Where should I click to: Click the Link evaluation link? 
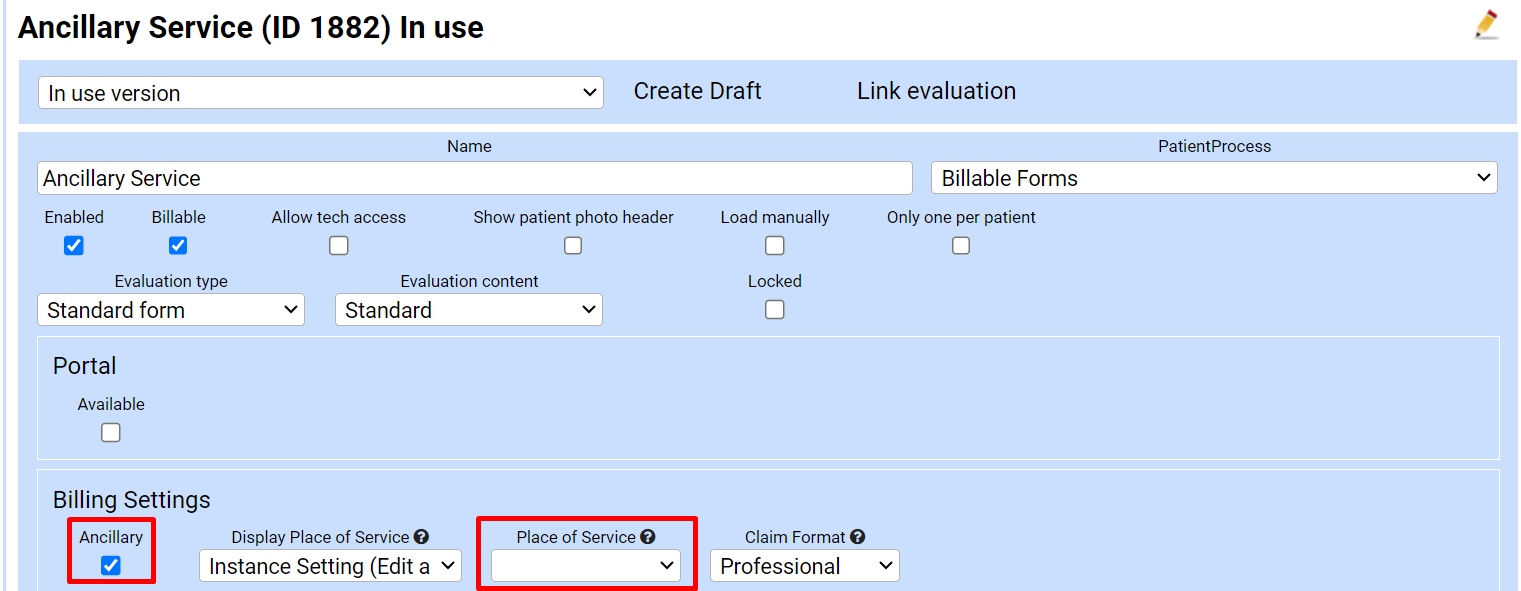[x=936, y=91]
